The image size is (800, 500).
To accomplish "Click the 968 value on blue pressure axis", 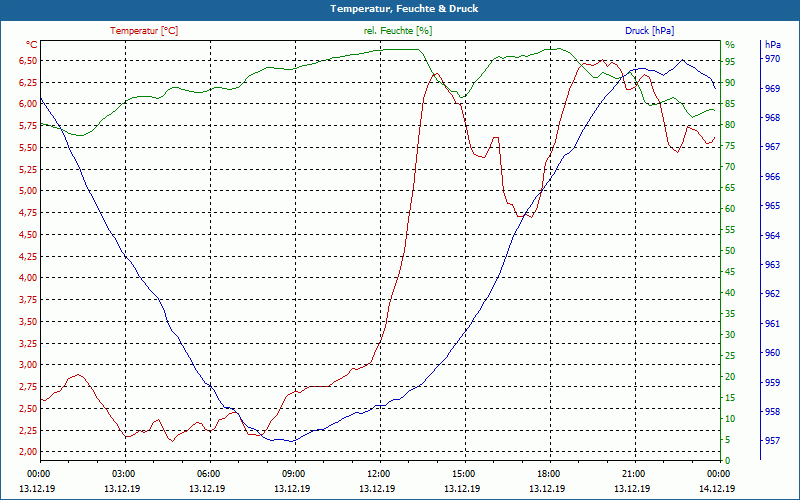I will [x=772, y=118].
